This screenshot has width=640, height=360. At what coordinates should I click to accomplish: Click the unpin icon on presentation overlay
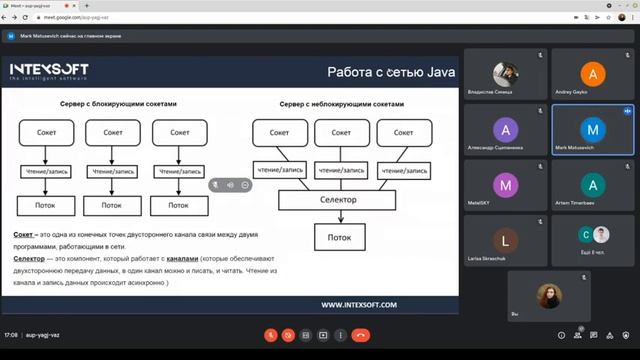point(216,185)
